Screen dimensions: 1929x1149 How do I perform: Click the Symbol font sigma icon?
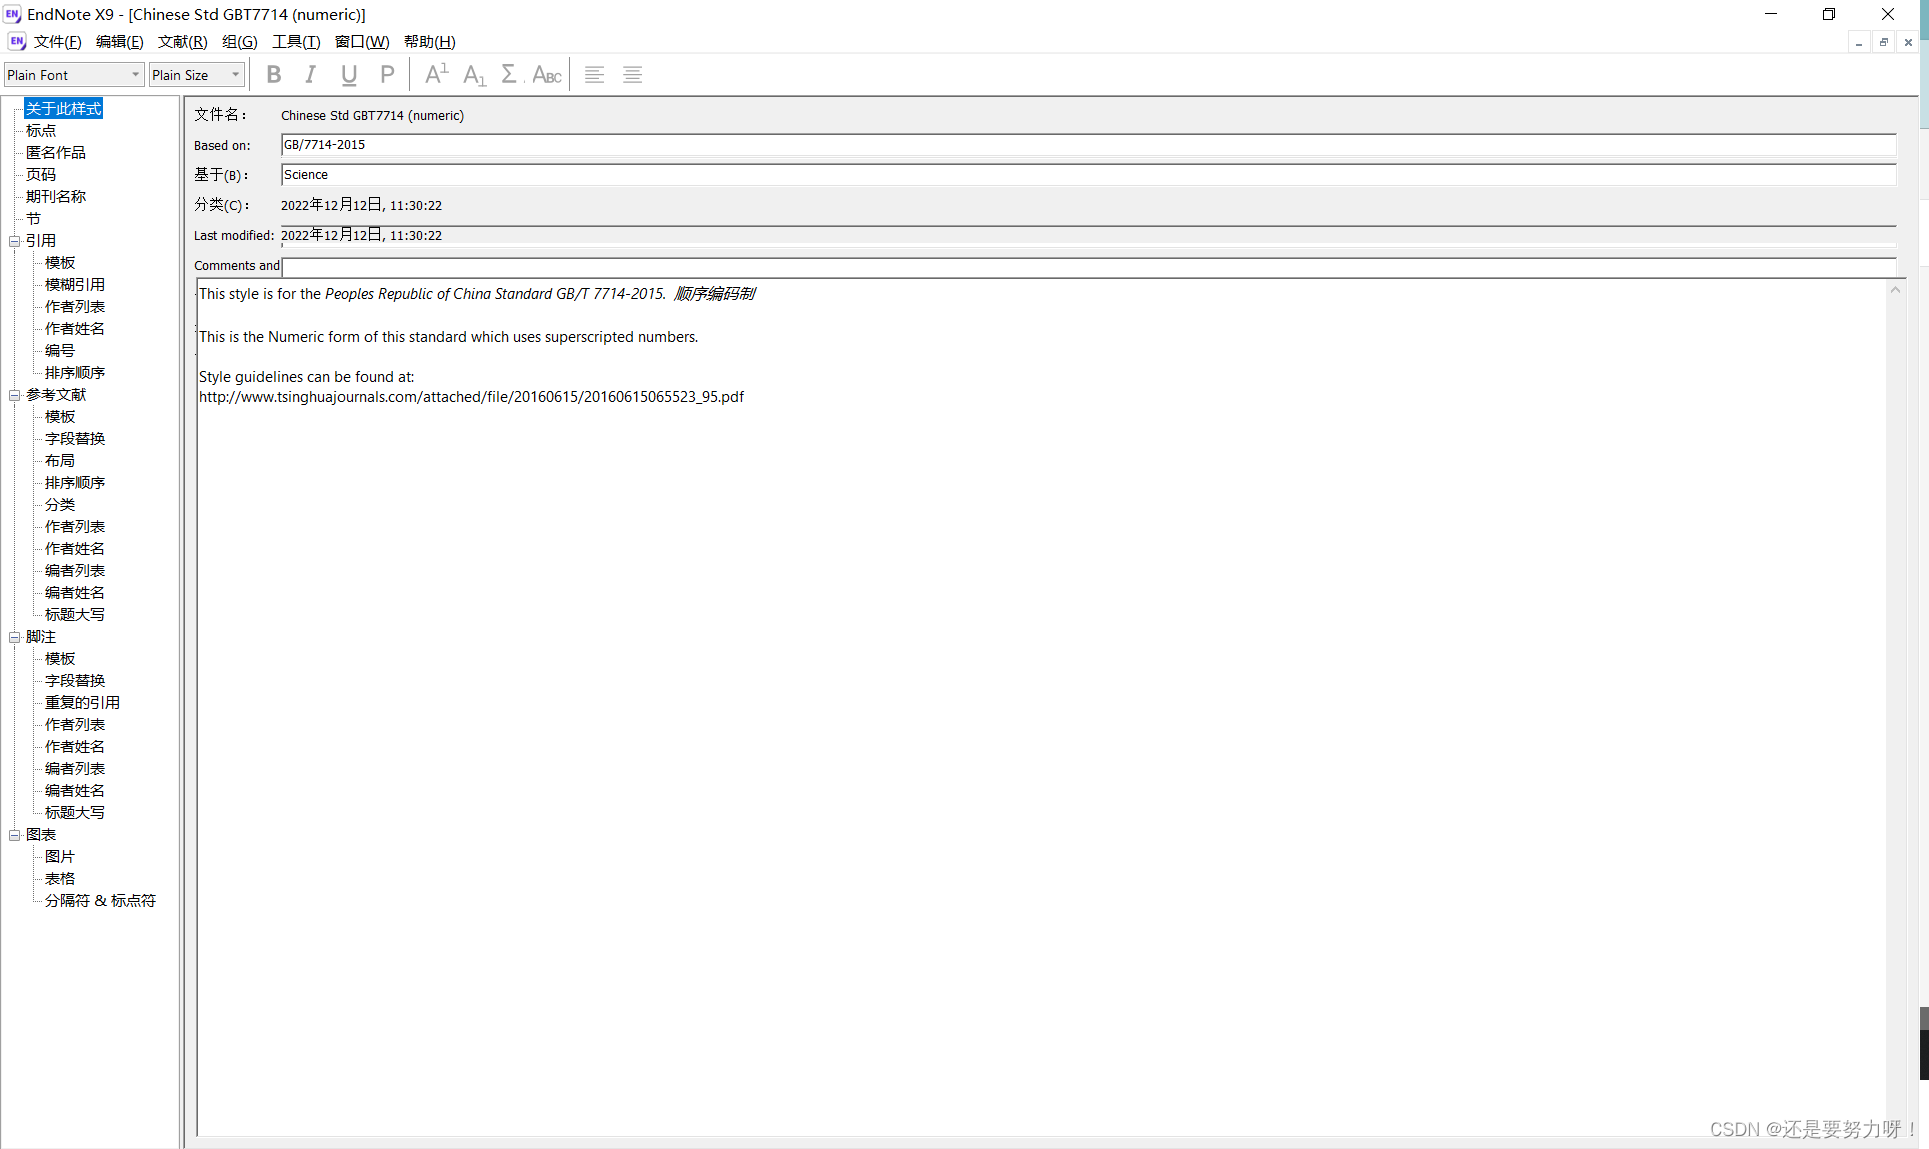tap(509, 74)
